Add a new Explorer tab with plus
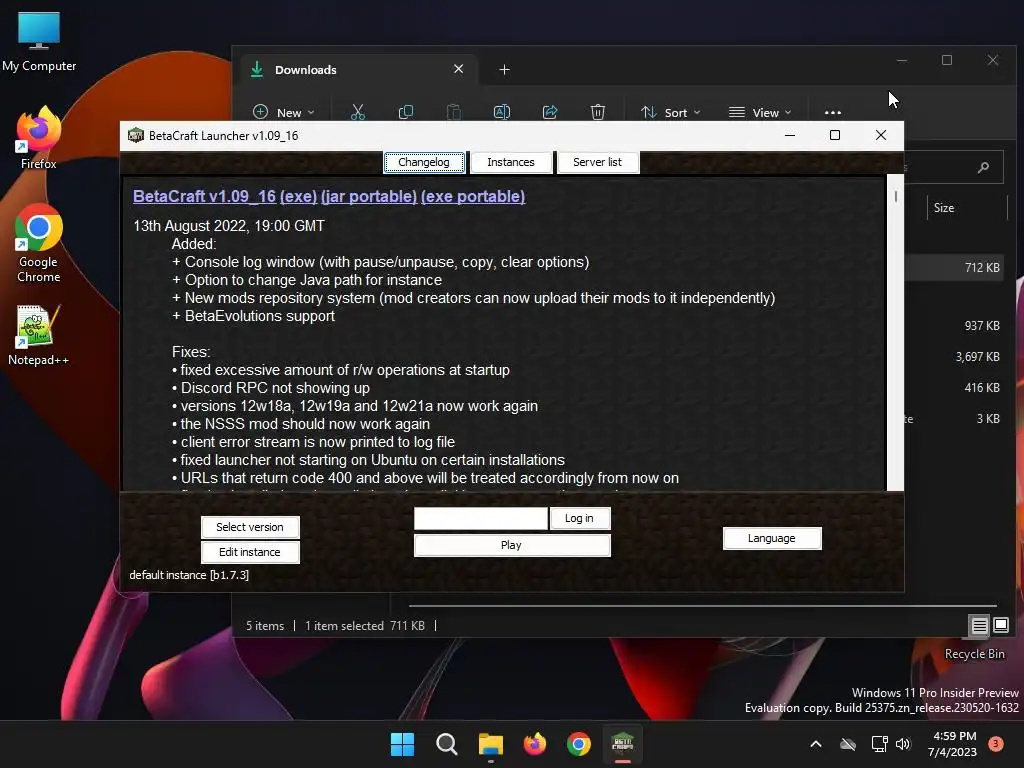The width and height of the screenshot is (1024, 768). point(504,69)
